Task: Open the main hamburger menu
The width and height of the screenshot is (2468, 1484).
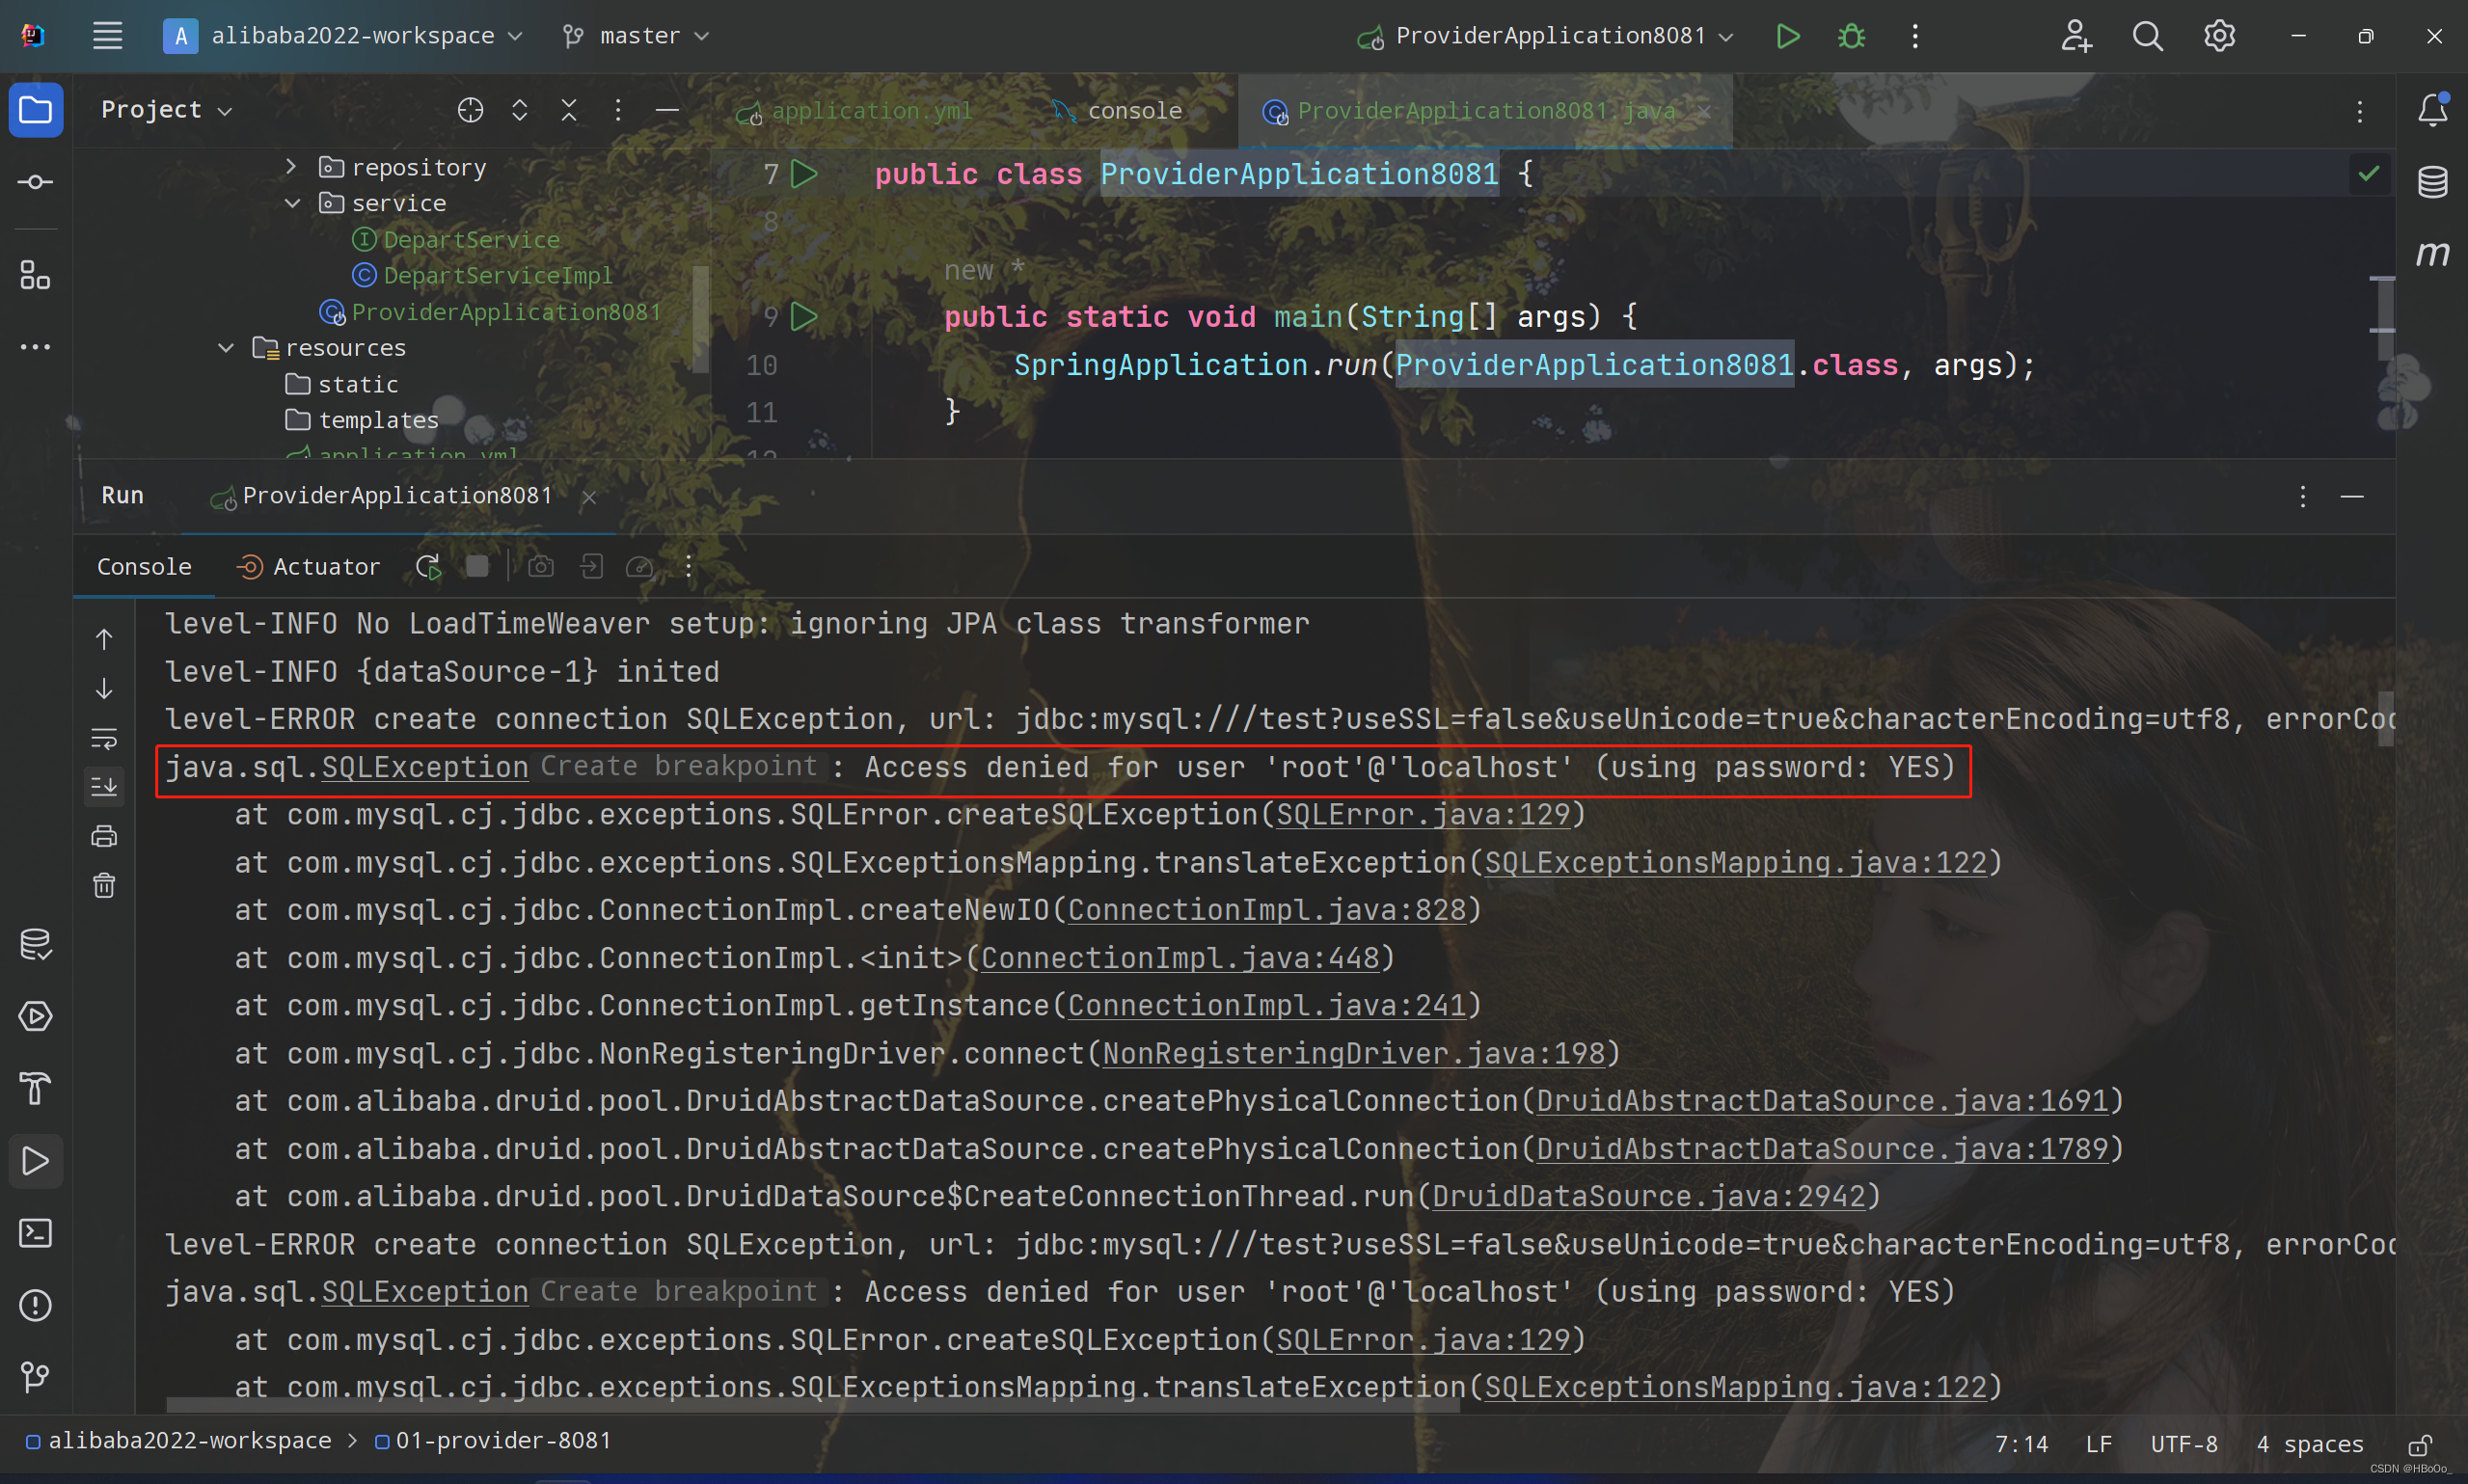Action: coord(107,36)
